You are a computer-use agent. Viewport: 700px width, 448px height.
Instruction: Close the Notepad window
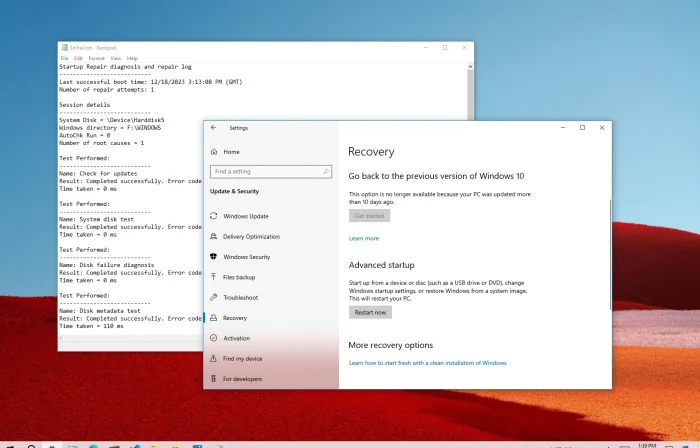pyautogui.click(x=464, y=47)
